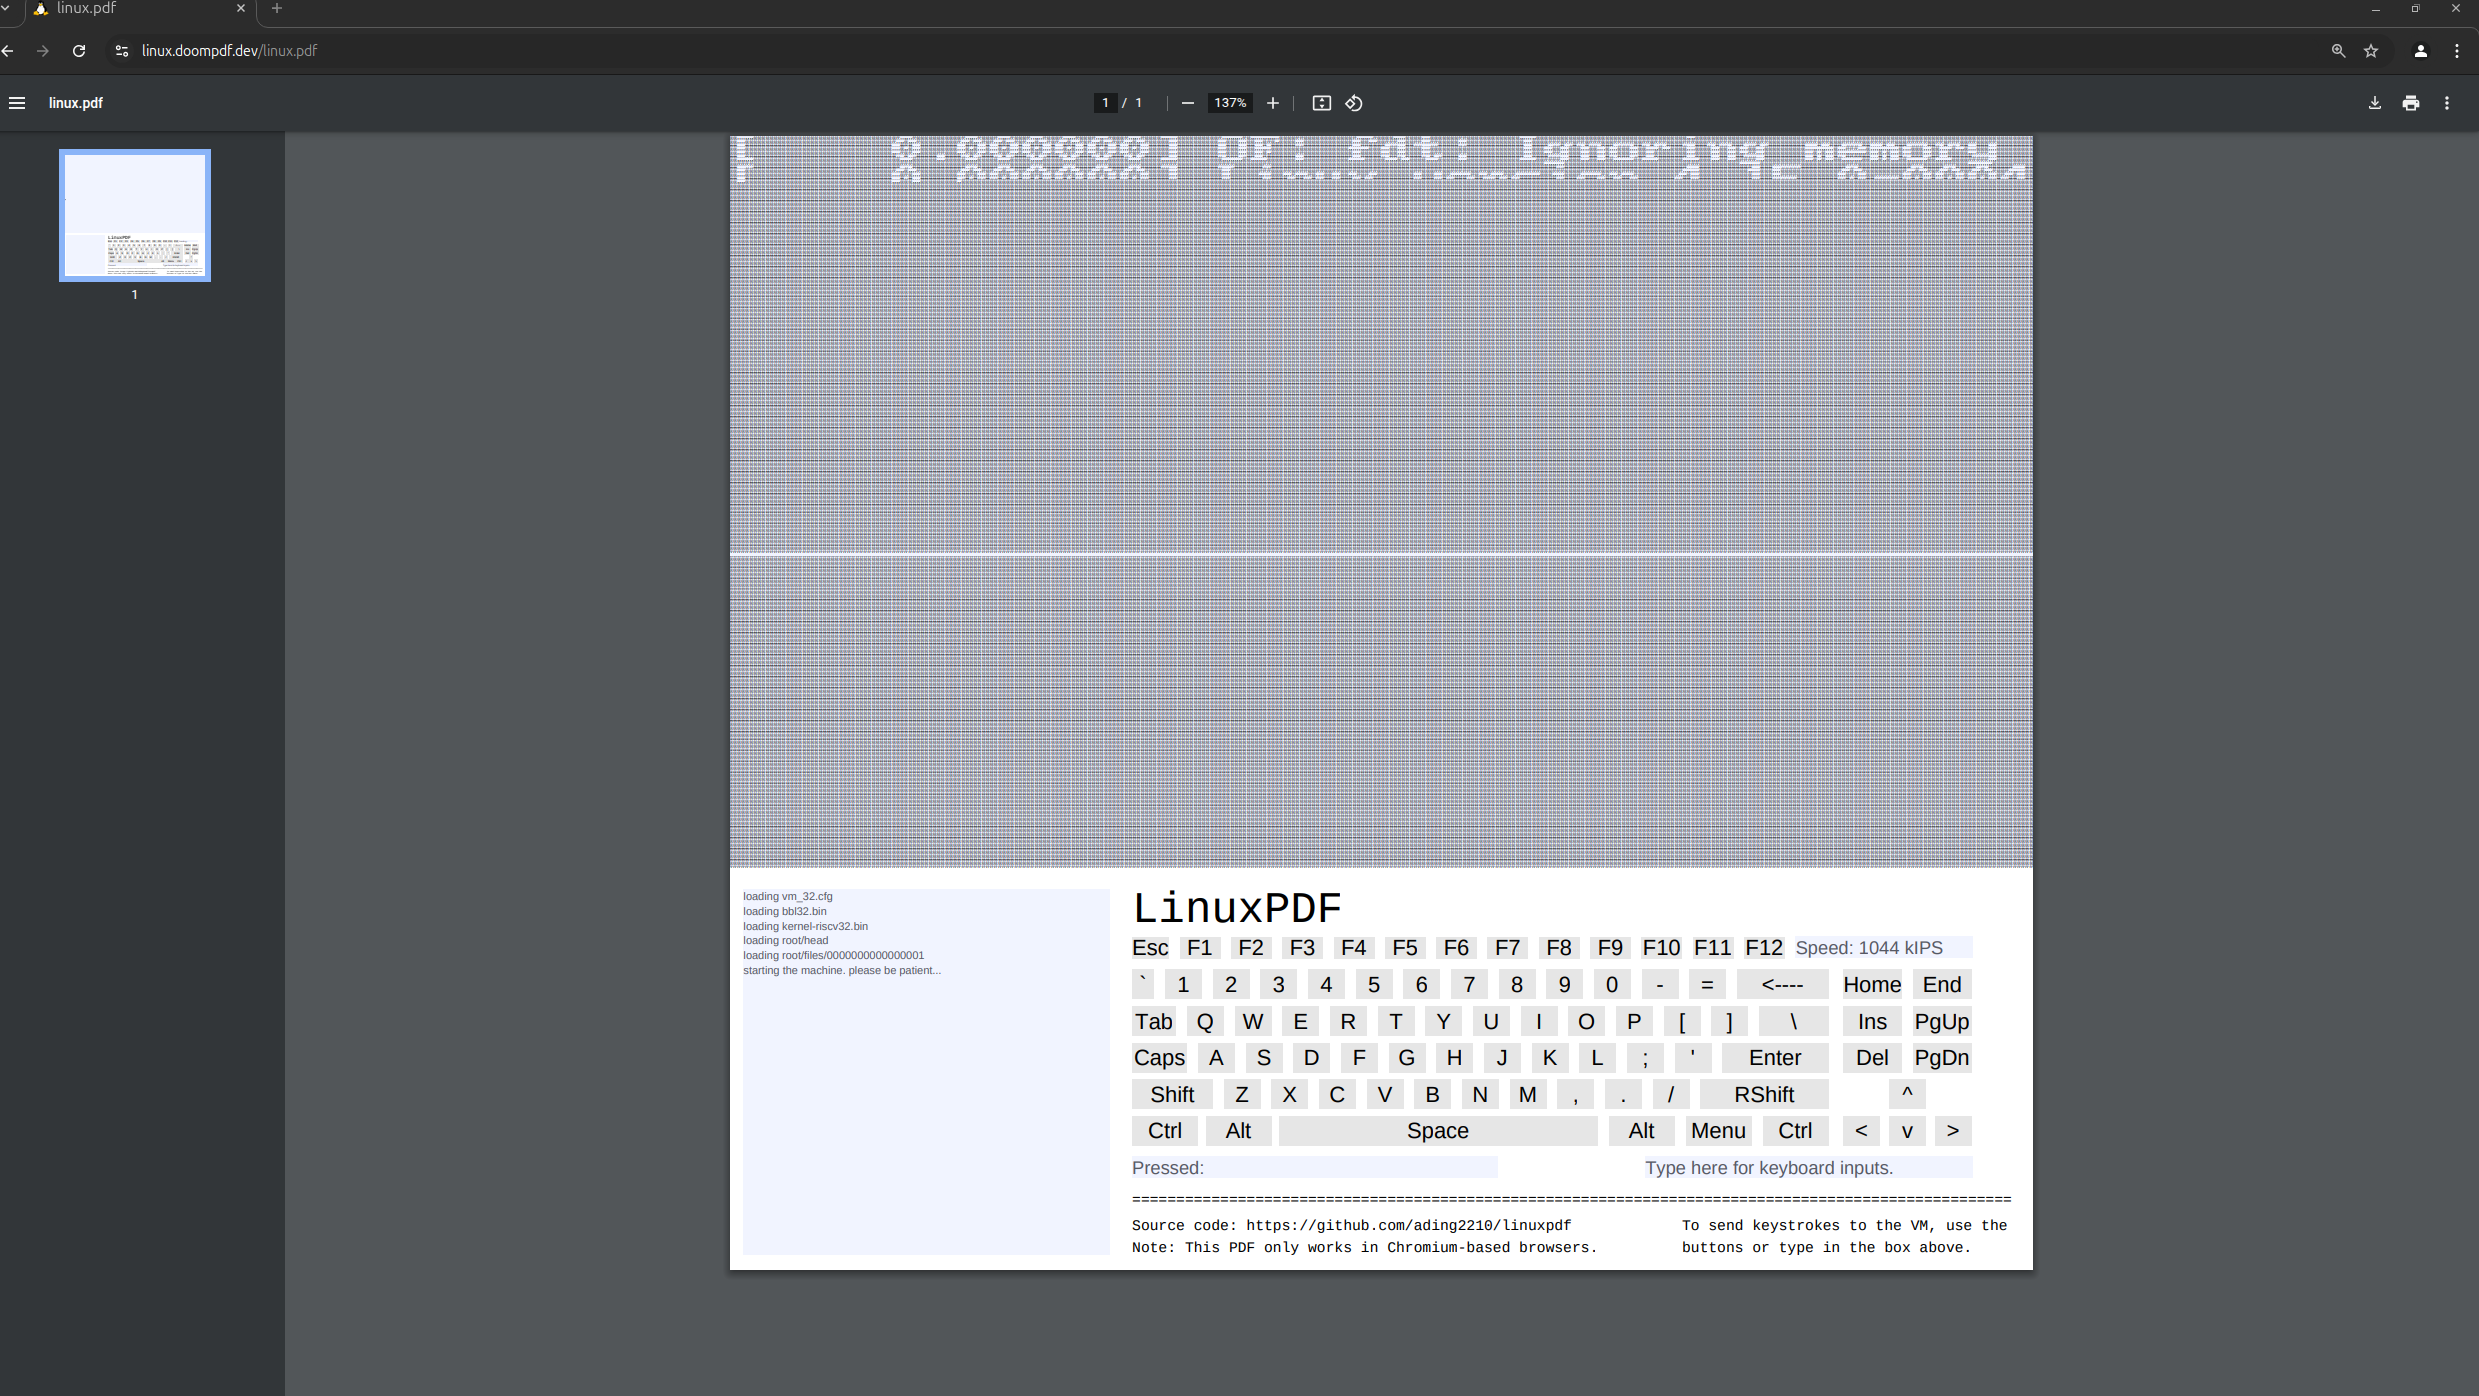
Task: Toggle Caps on the virtual keyboard
Action: pos(1158,1057)
